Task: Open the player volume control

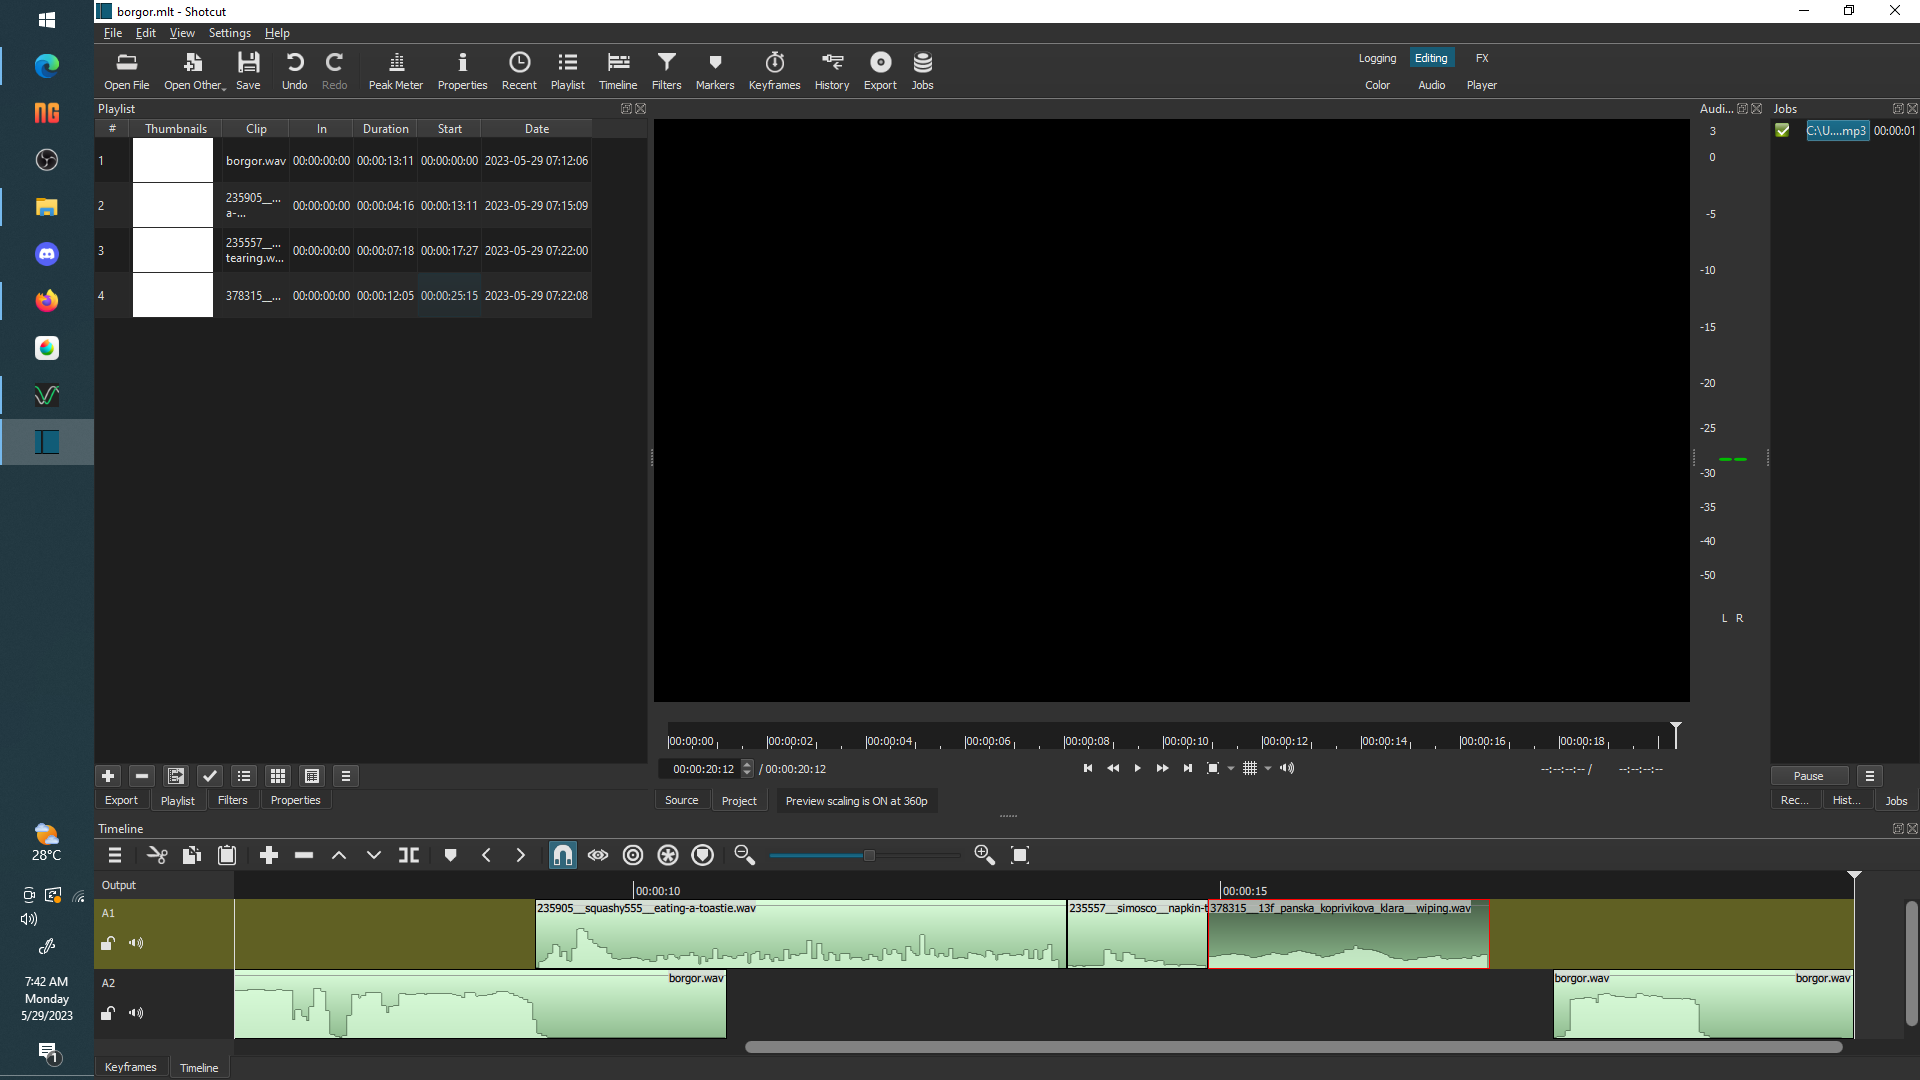Action: pyautogui.click(x=1287, y=769)
